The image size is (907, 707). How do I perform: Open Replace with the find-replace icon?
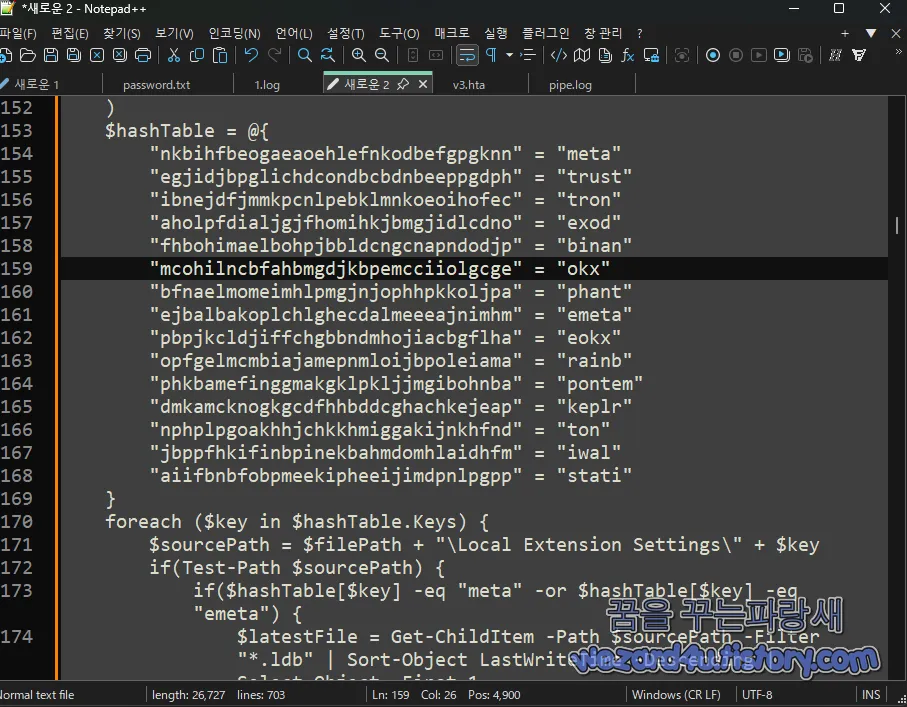[327, 56]
